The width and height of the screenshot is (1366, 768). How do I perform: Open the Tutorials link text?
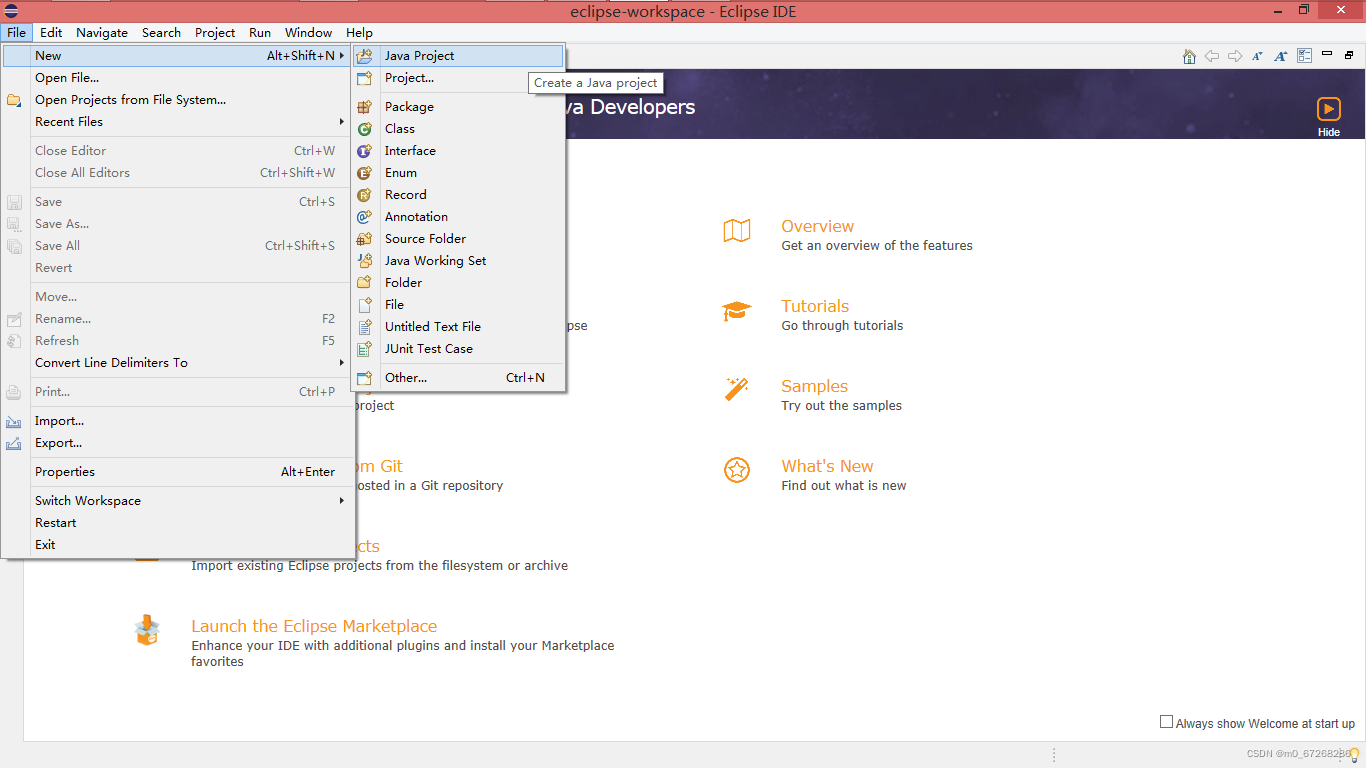(815, 307)
